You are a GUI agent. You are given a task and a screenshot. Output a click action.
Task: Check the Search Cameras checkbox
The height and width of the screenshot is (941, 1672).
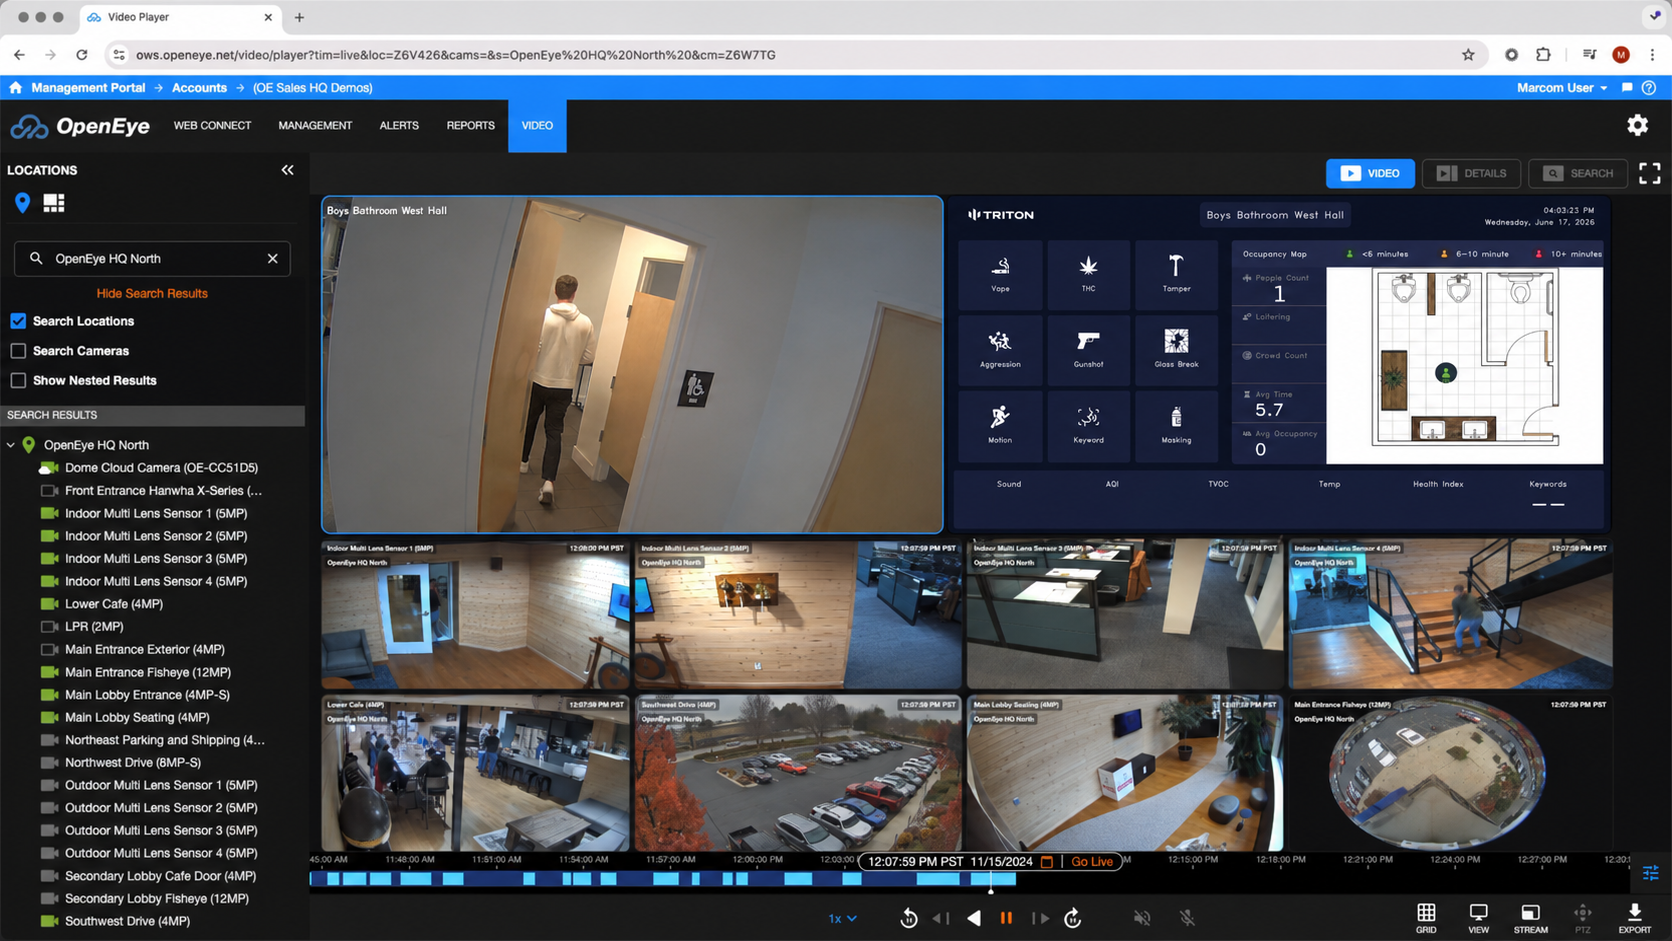(x=18, y=351)
